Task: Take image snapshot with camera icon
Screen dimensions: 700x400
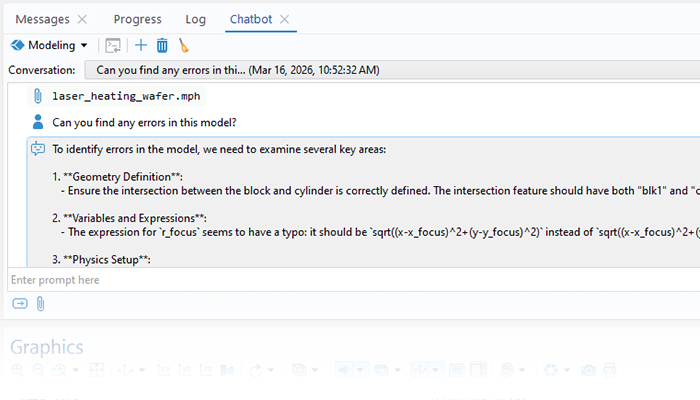Action: tap(588, 370)
